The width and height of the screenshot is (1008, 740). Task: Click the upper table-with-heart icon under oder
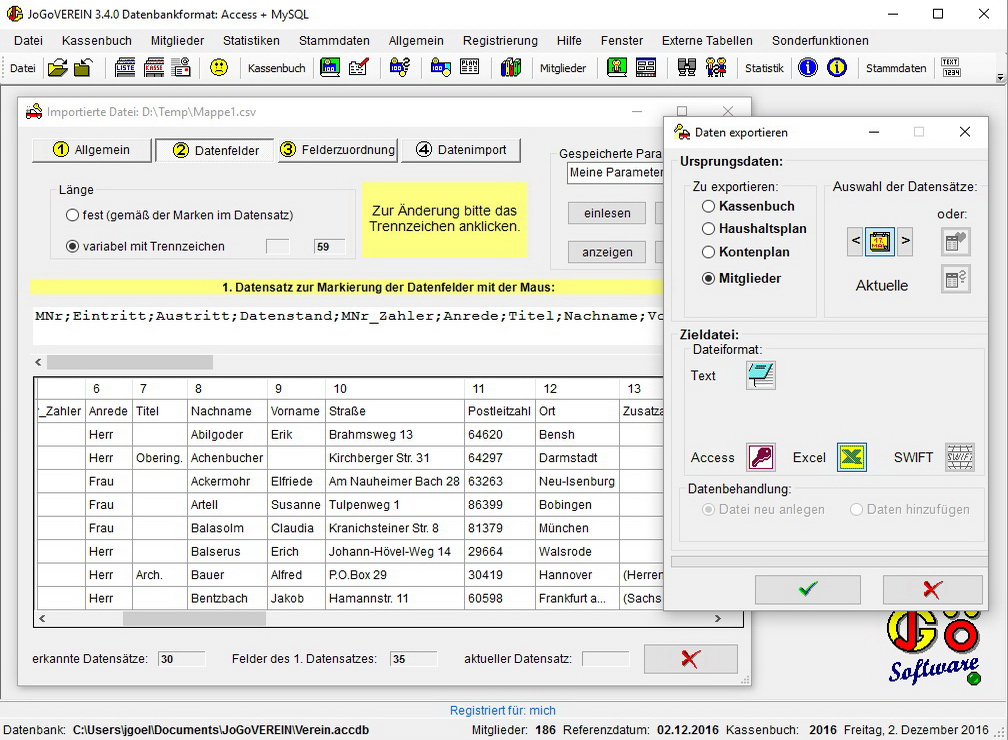(x=956, y=242)
